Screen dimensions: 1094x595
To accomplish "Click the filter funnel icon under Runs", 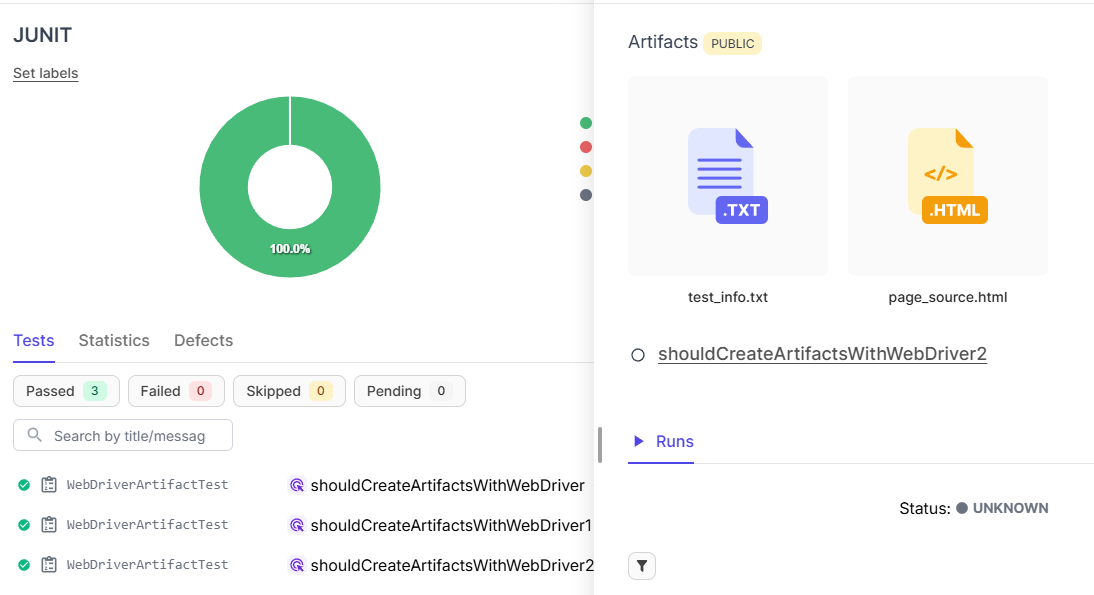I will (x=642, y=567).
